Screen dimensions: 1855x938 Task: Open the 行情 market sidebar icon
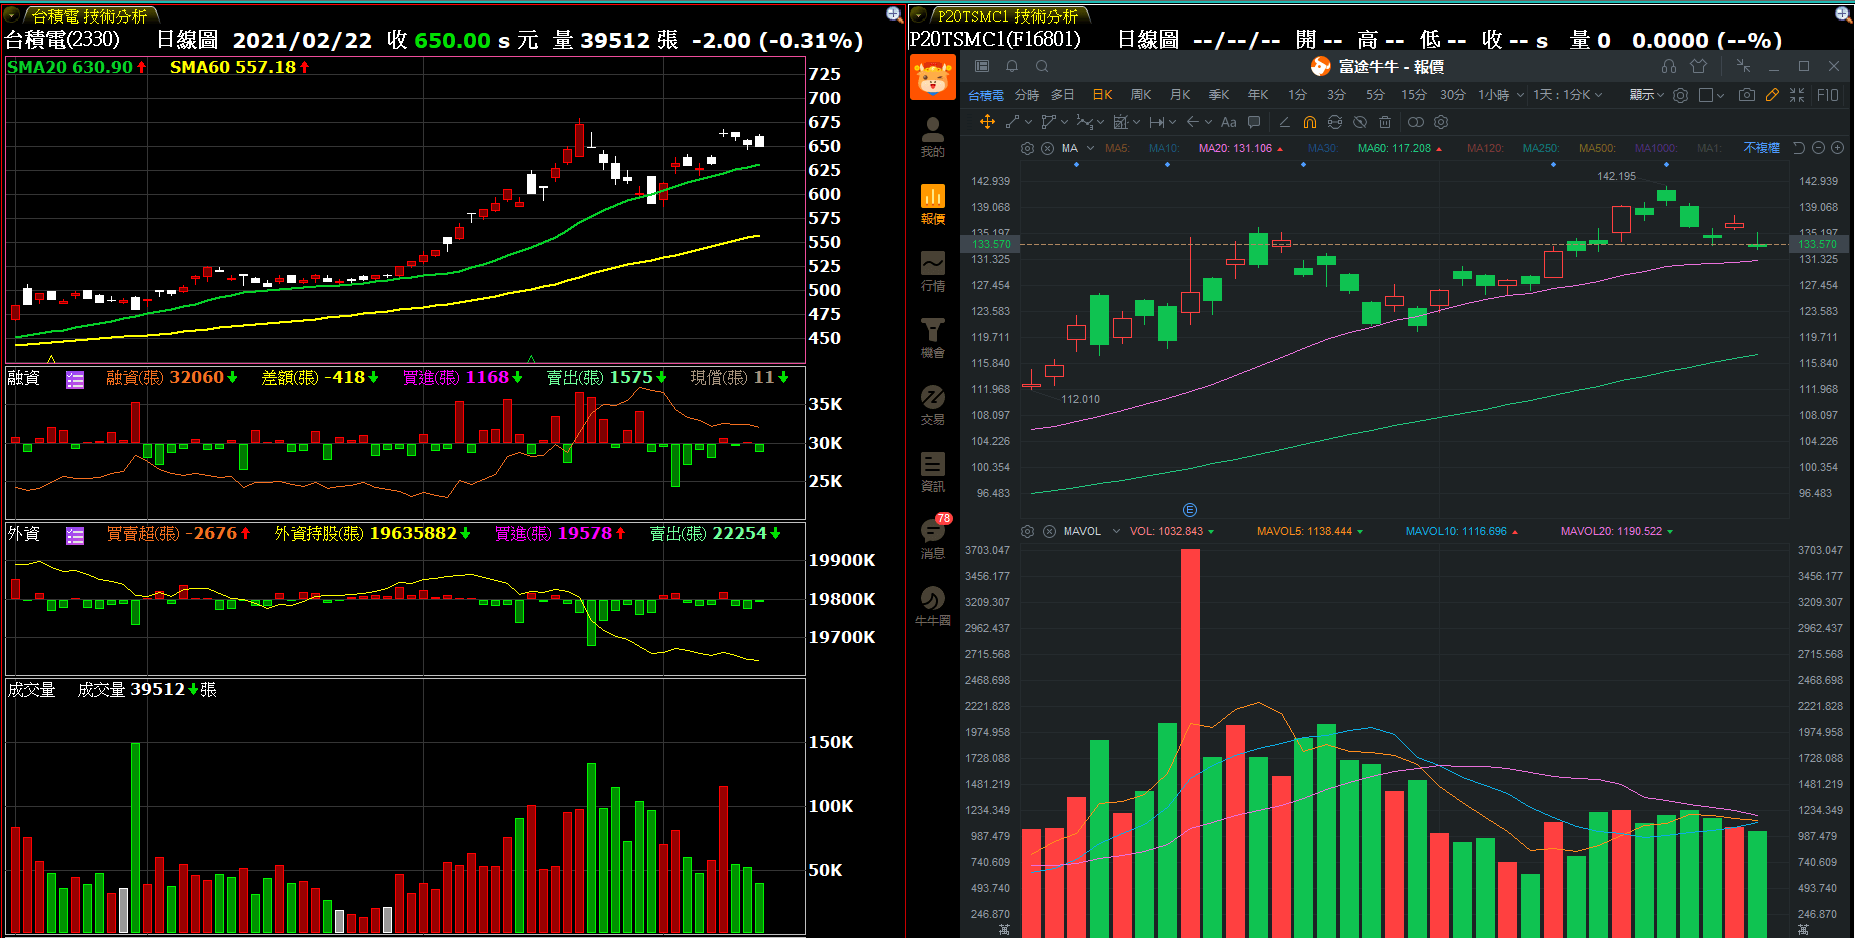pos(932,271)
